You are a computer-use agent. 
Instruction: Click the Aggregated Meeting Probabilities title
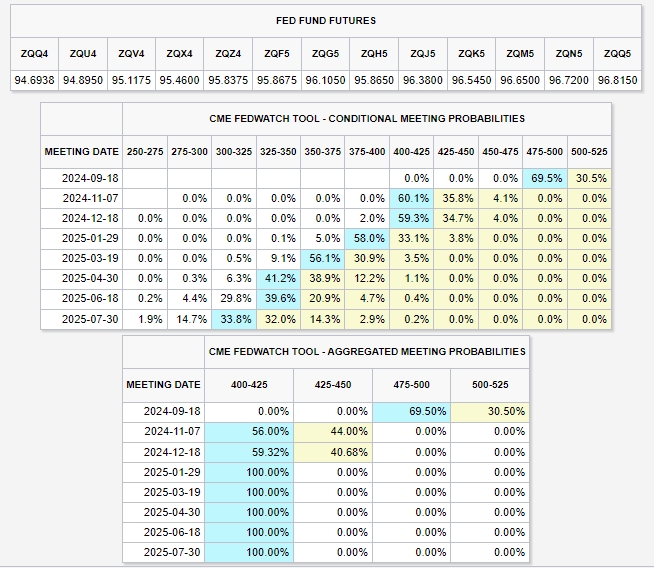click(x=367, y=352)
